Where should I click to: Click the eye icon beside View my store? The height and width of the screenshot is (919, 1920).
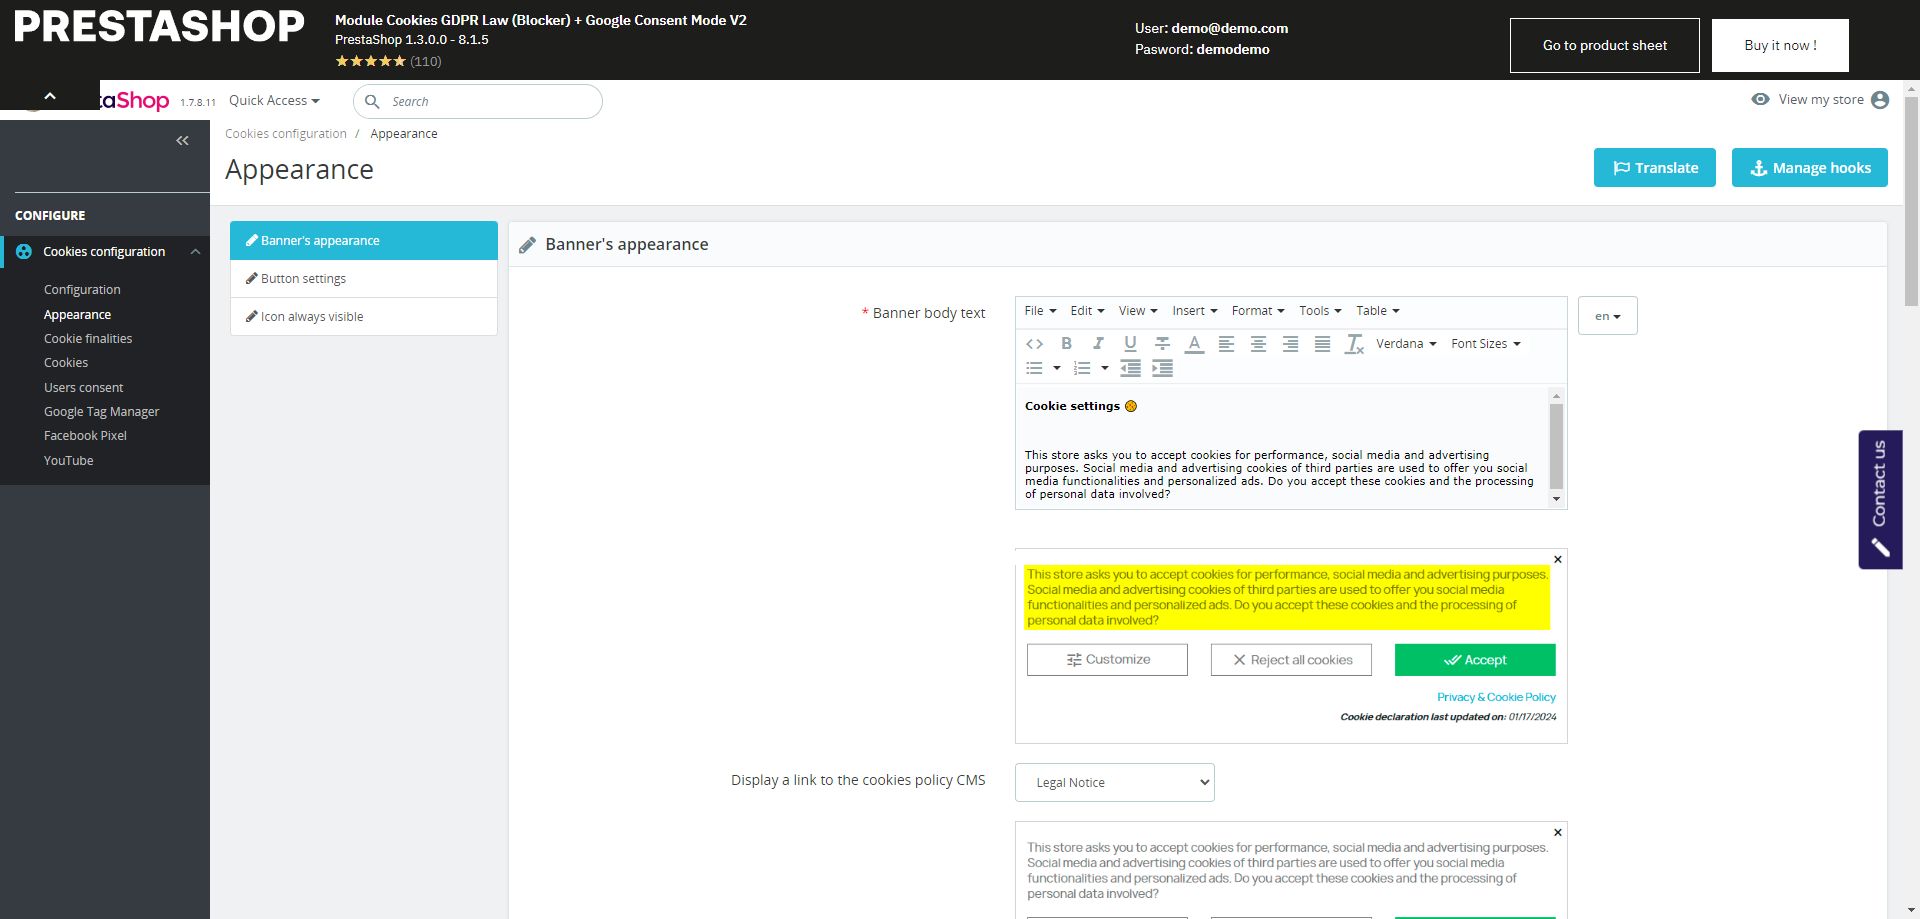point(1761,99)
